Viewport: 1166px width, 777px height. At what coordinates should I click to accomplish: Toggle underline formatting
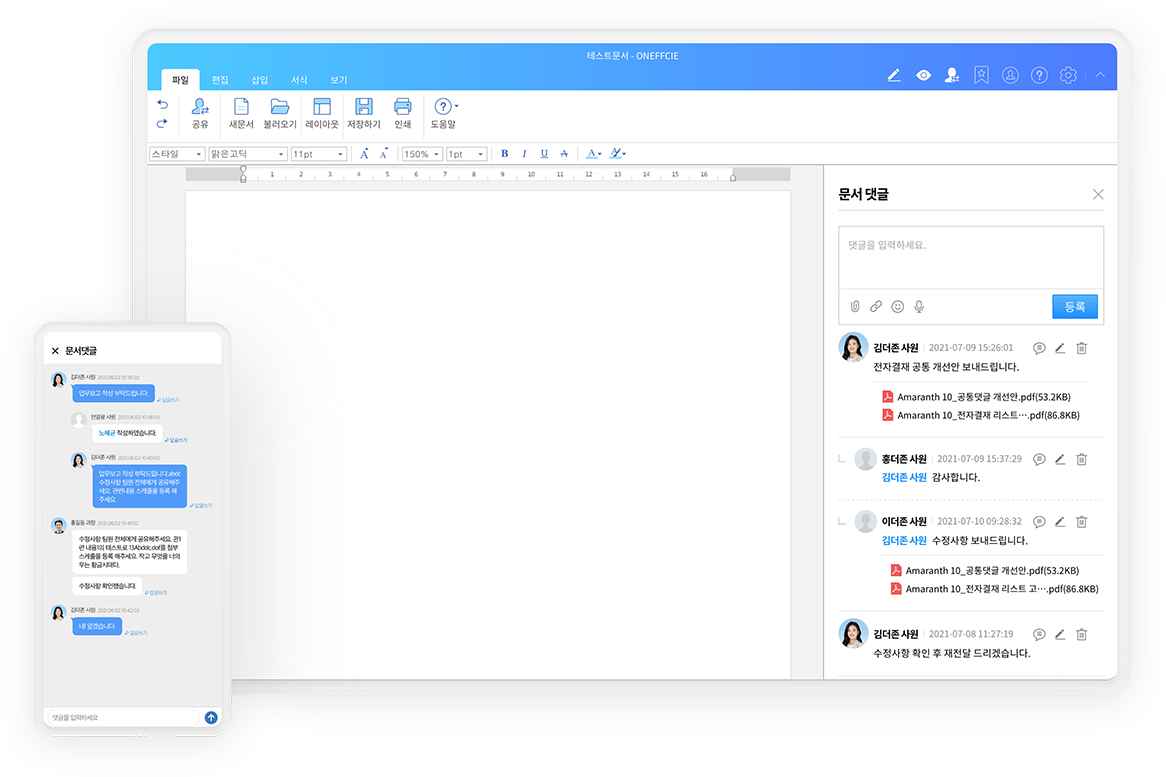544,154
